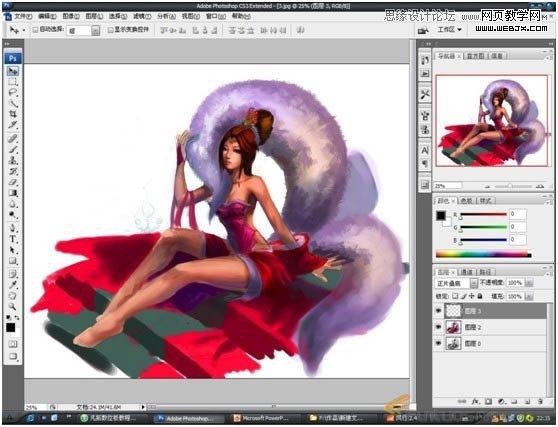This screenshot has width=558, height=427.
Task: Select the History Brush tool
Action: (13, 171)
